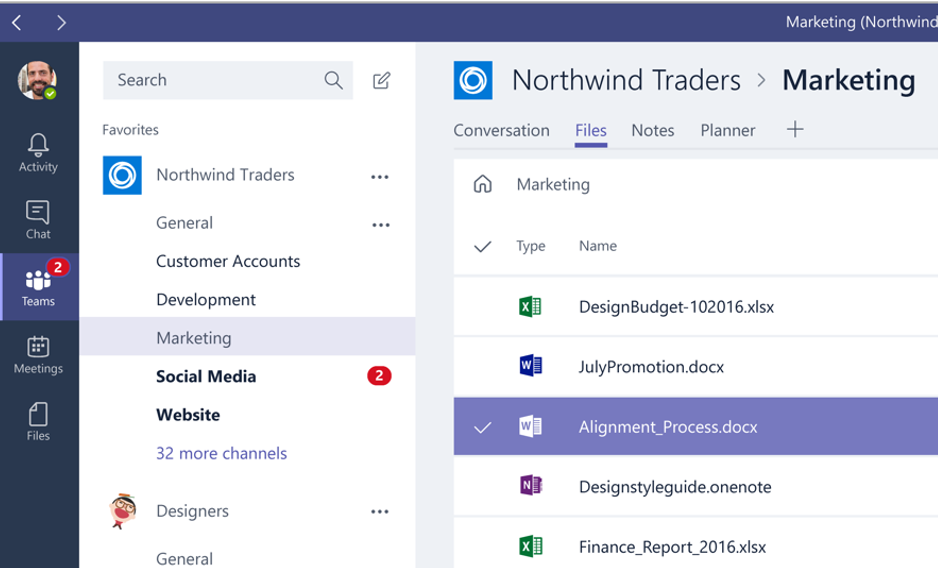
Task: Click the Northwind Traders header logo
Action: [473, 80]
